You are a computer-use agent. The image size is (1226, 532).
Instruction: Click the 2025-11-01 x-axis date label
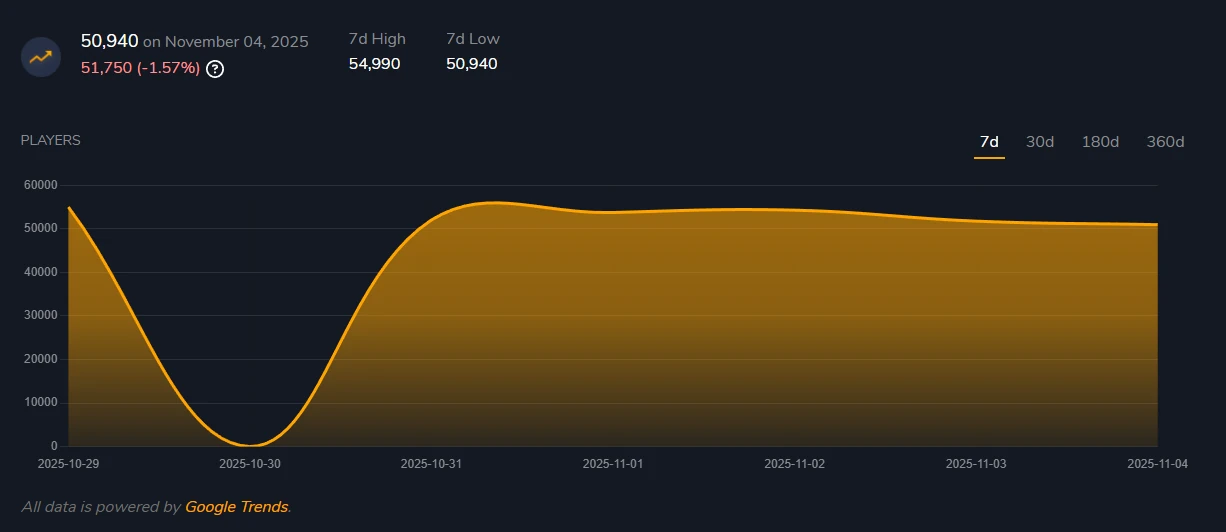(613, 464)
